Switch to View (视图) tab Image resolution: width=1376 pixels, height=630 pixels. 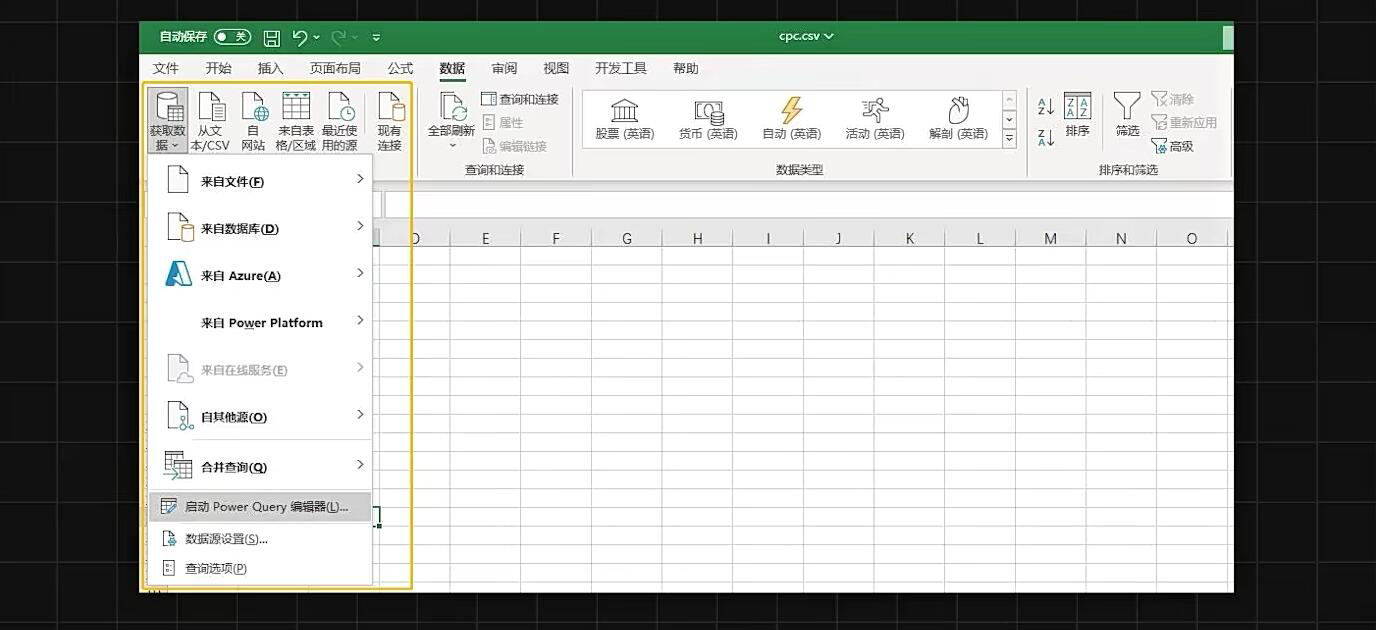tap(556, 68)
